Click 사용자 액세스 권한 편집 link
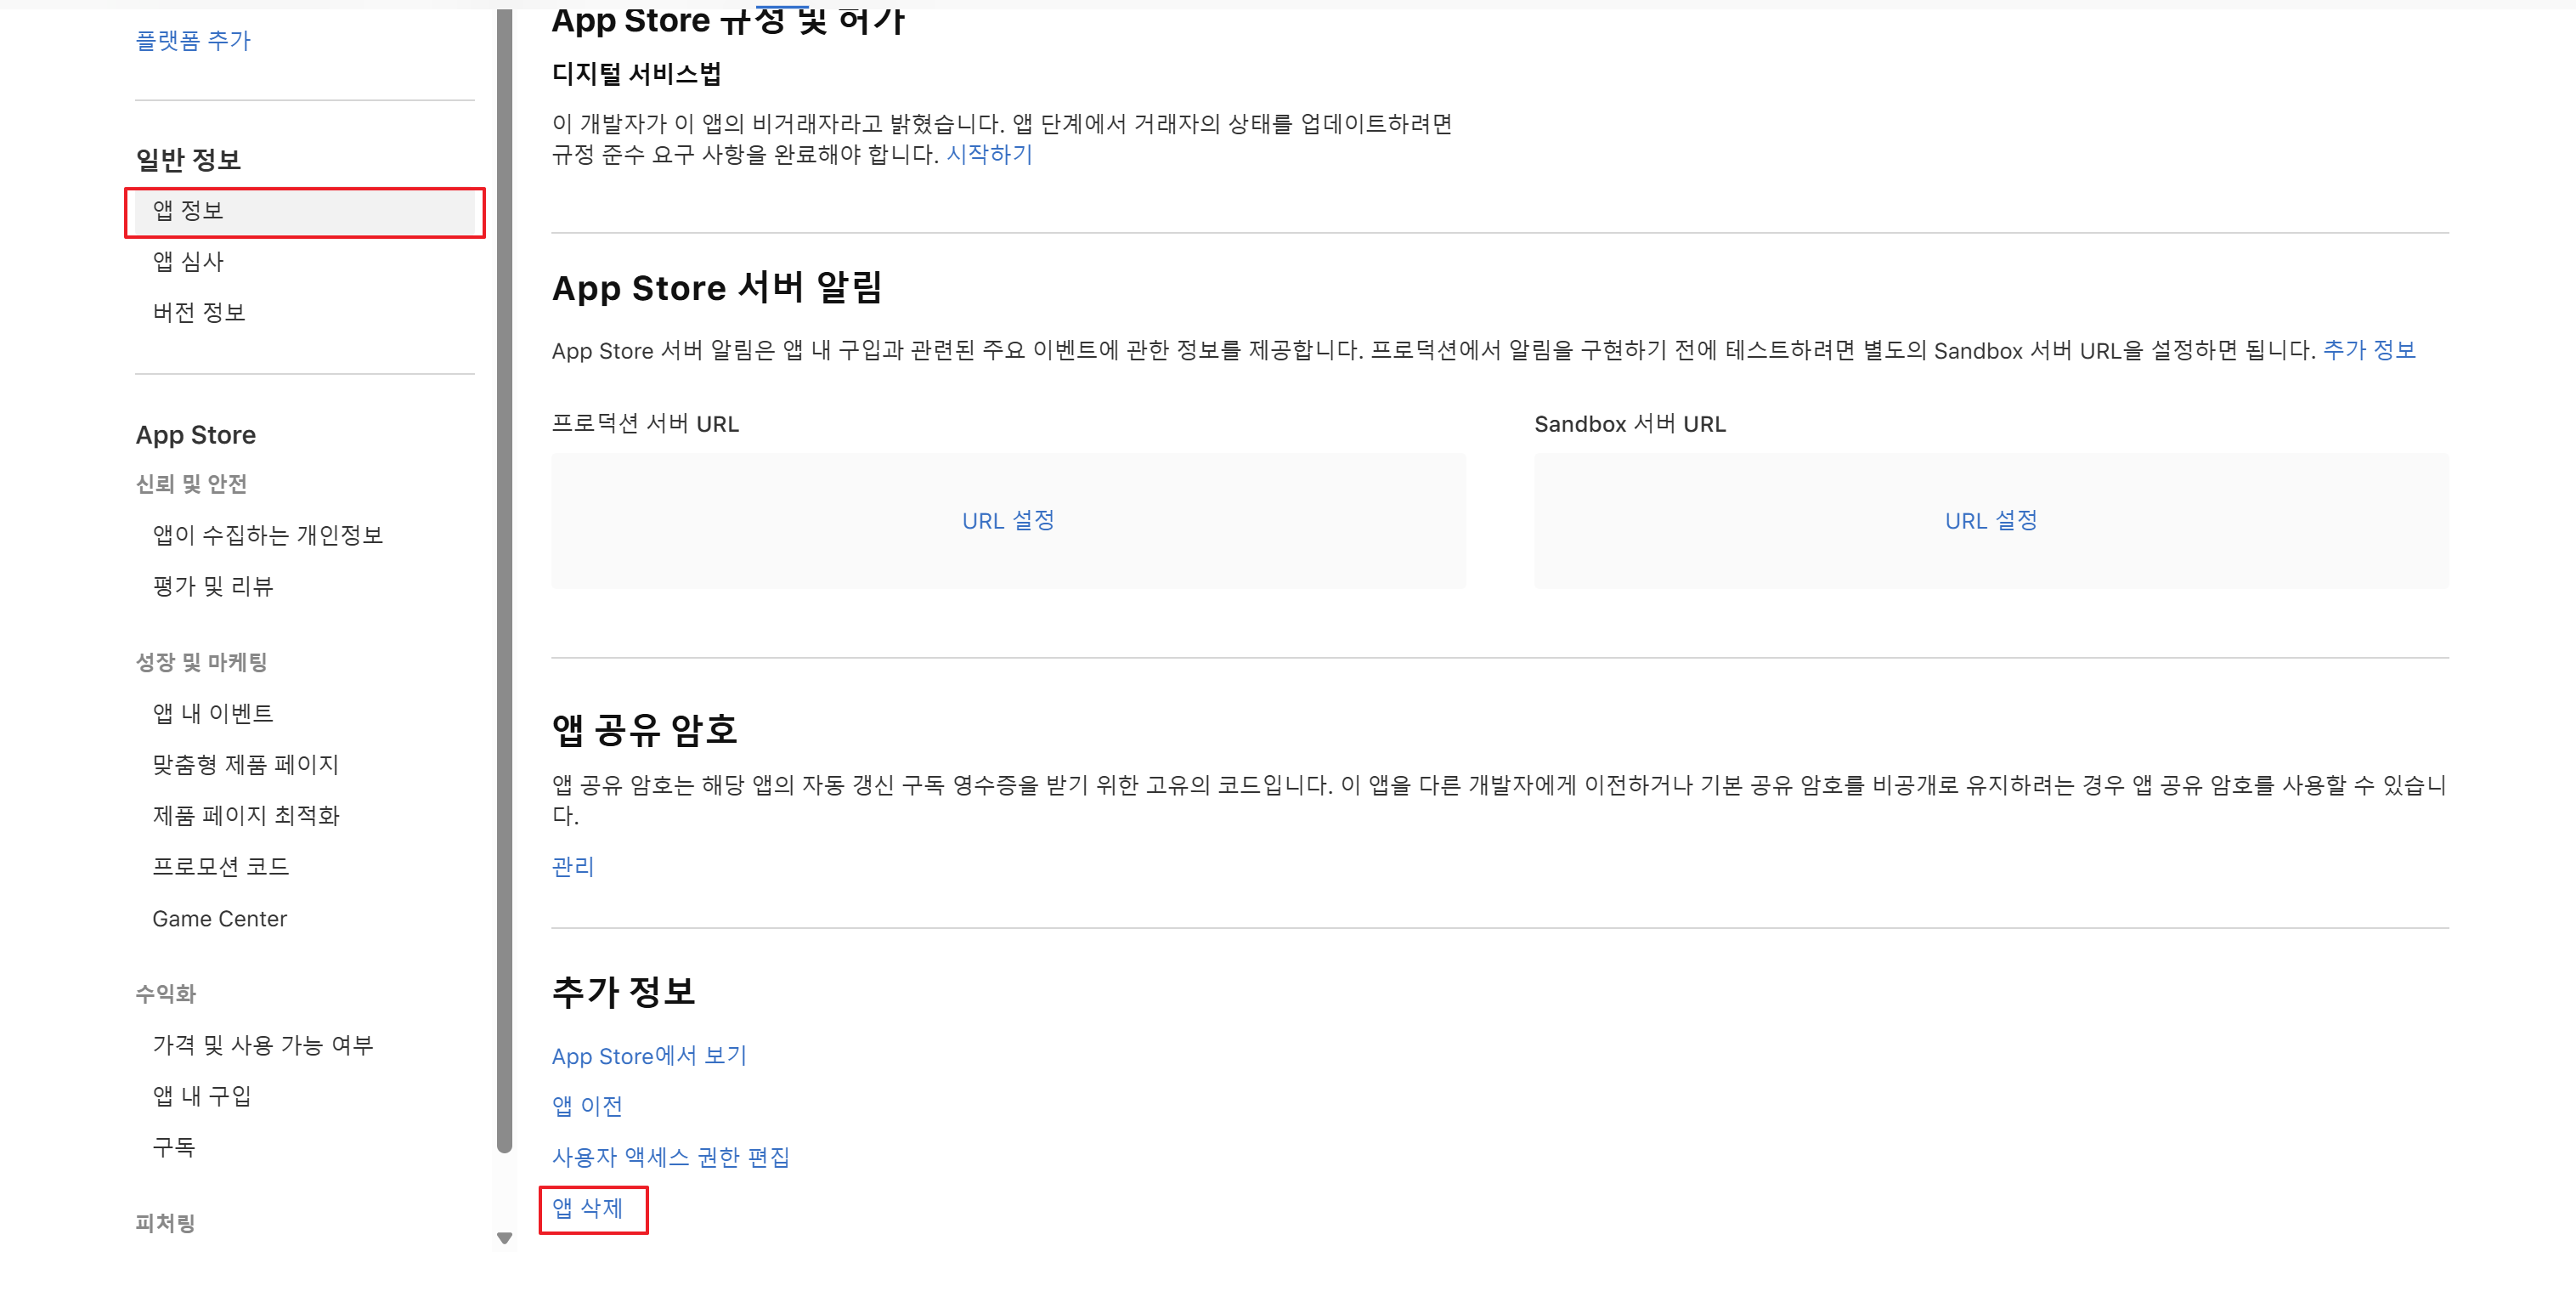 pos(670,1158)
